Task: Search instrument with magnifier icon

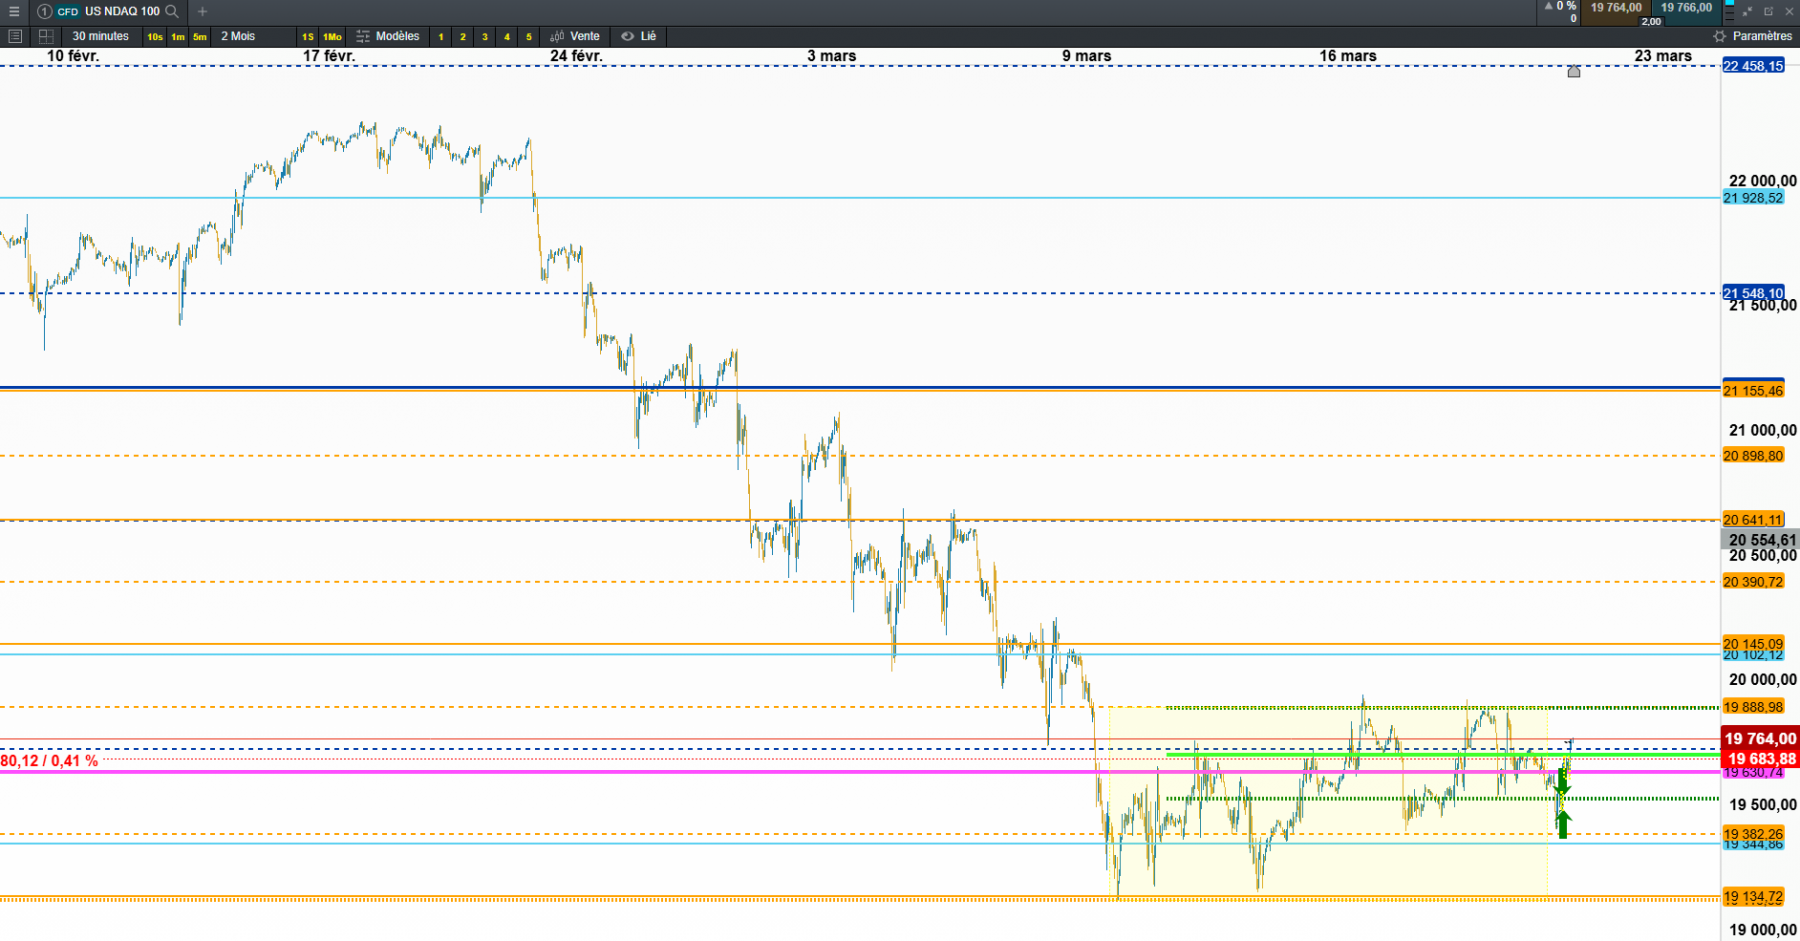Action: [172, 11]
